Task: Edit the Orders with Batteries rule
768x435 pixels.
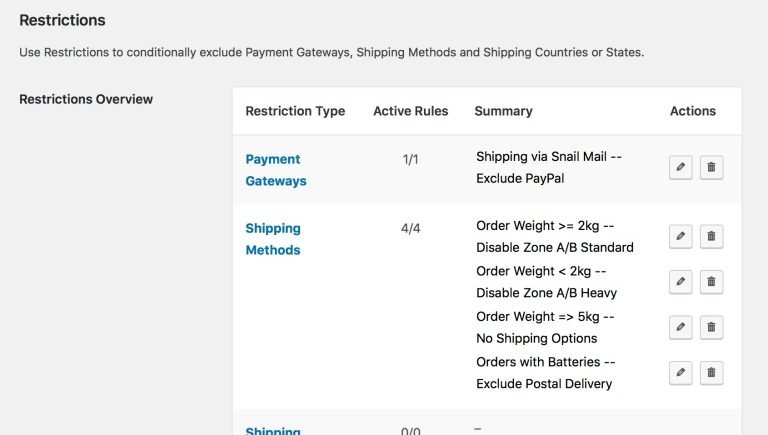Action: pyautogui.click(x=680, y=373)
